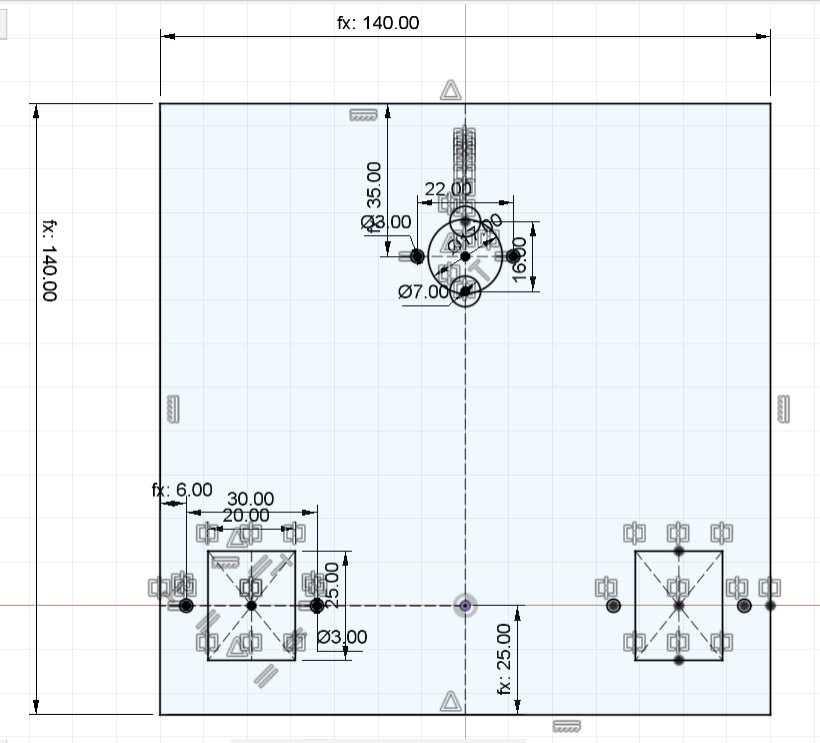Click constraint glyph above right rectangle's top midpoint

pyautogui.click(x=678, y=531)
